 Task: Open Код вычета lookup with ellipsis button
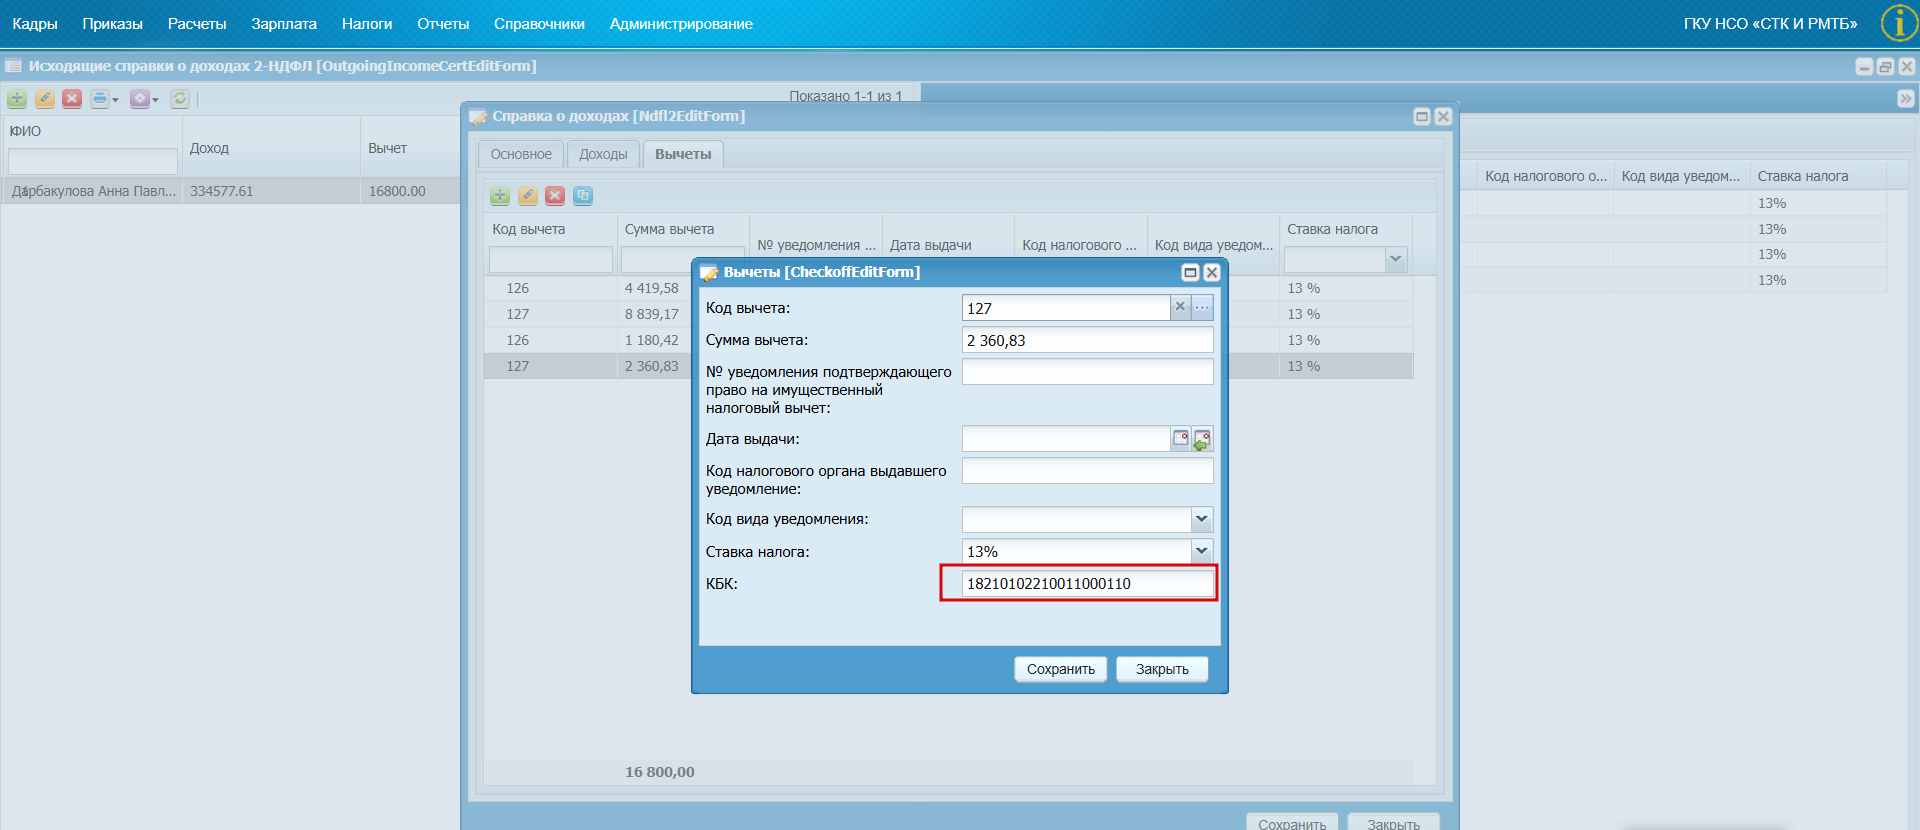[x=1202, y=307]
